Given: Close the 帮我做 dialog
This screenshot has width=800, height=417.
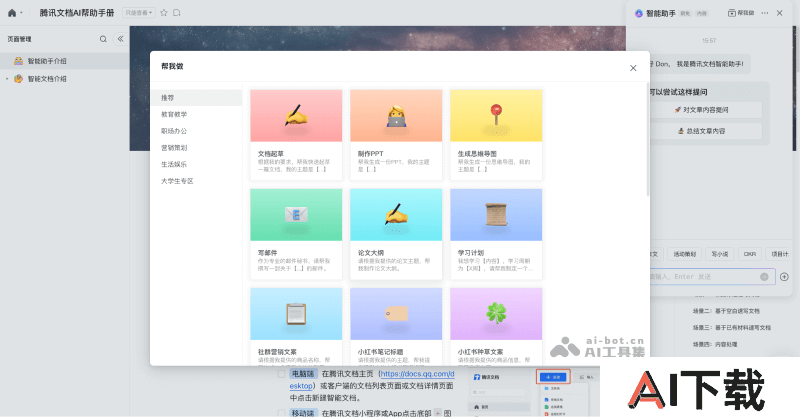Looking at the screenshot, I should [x=632, y=67].
